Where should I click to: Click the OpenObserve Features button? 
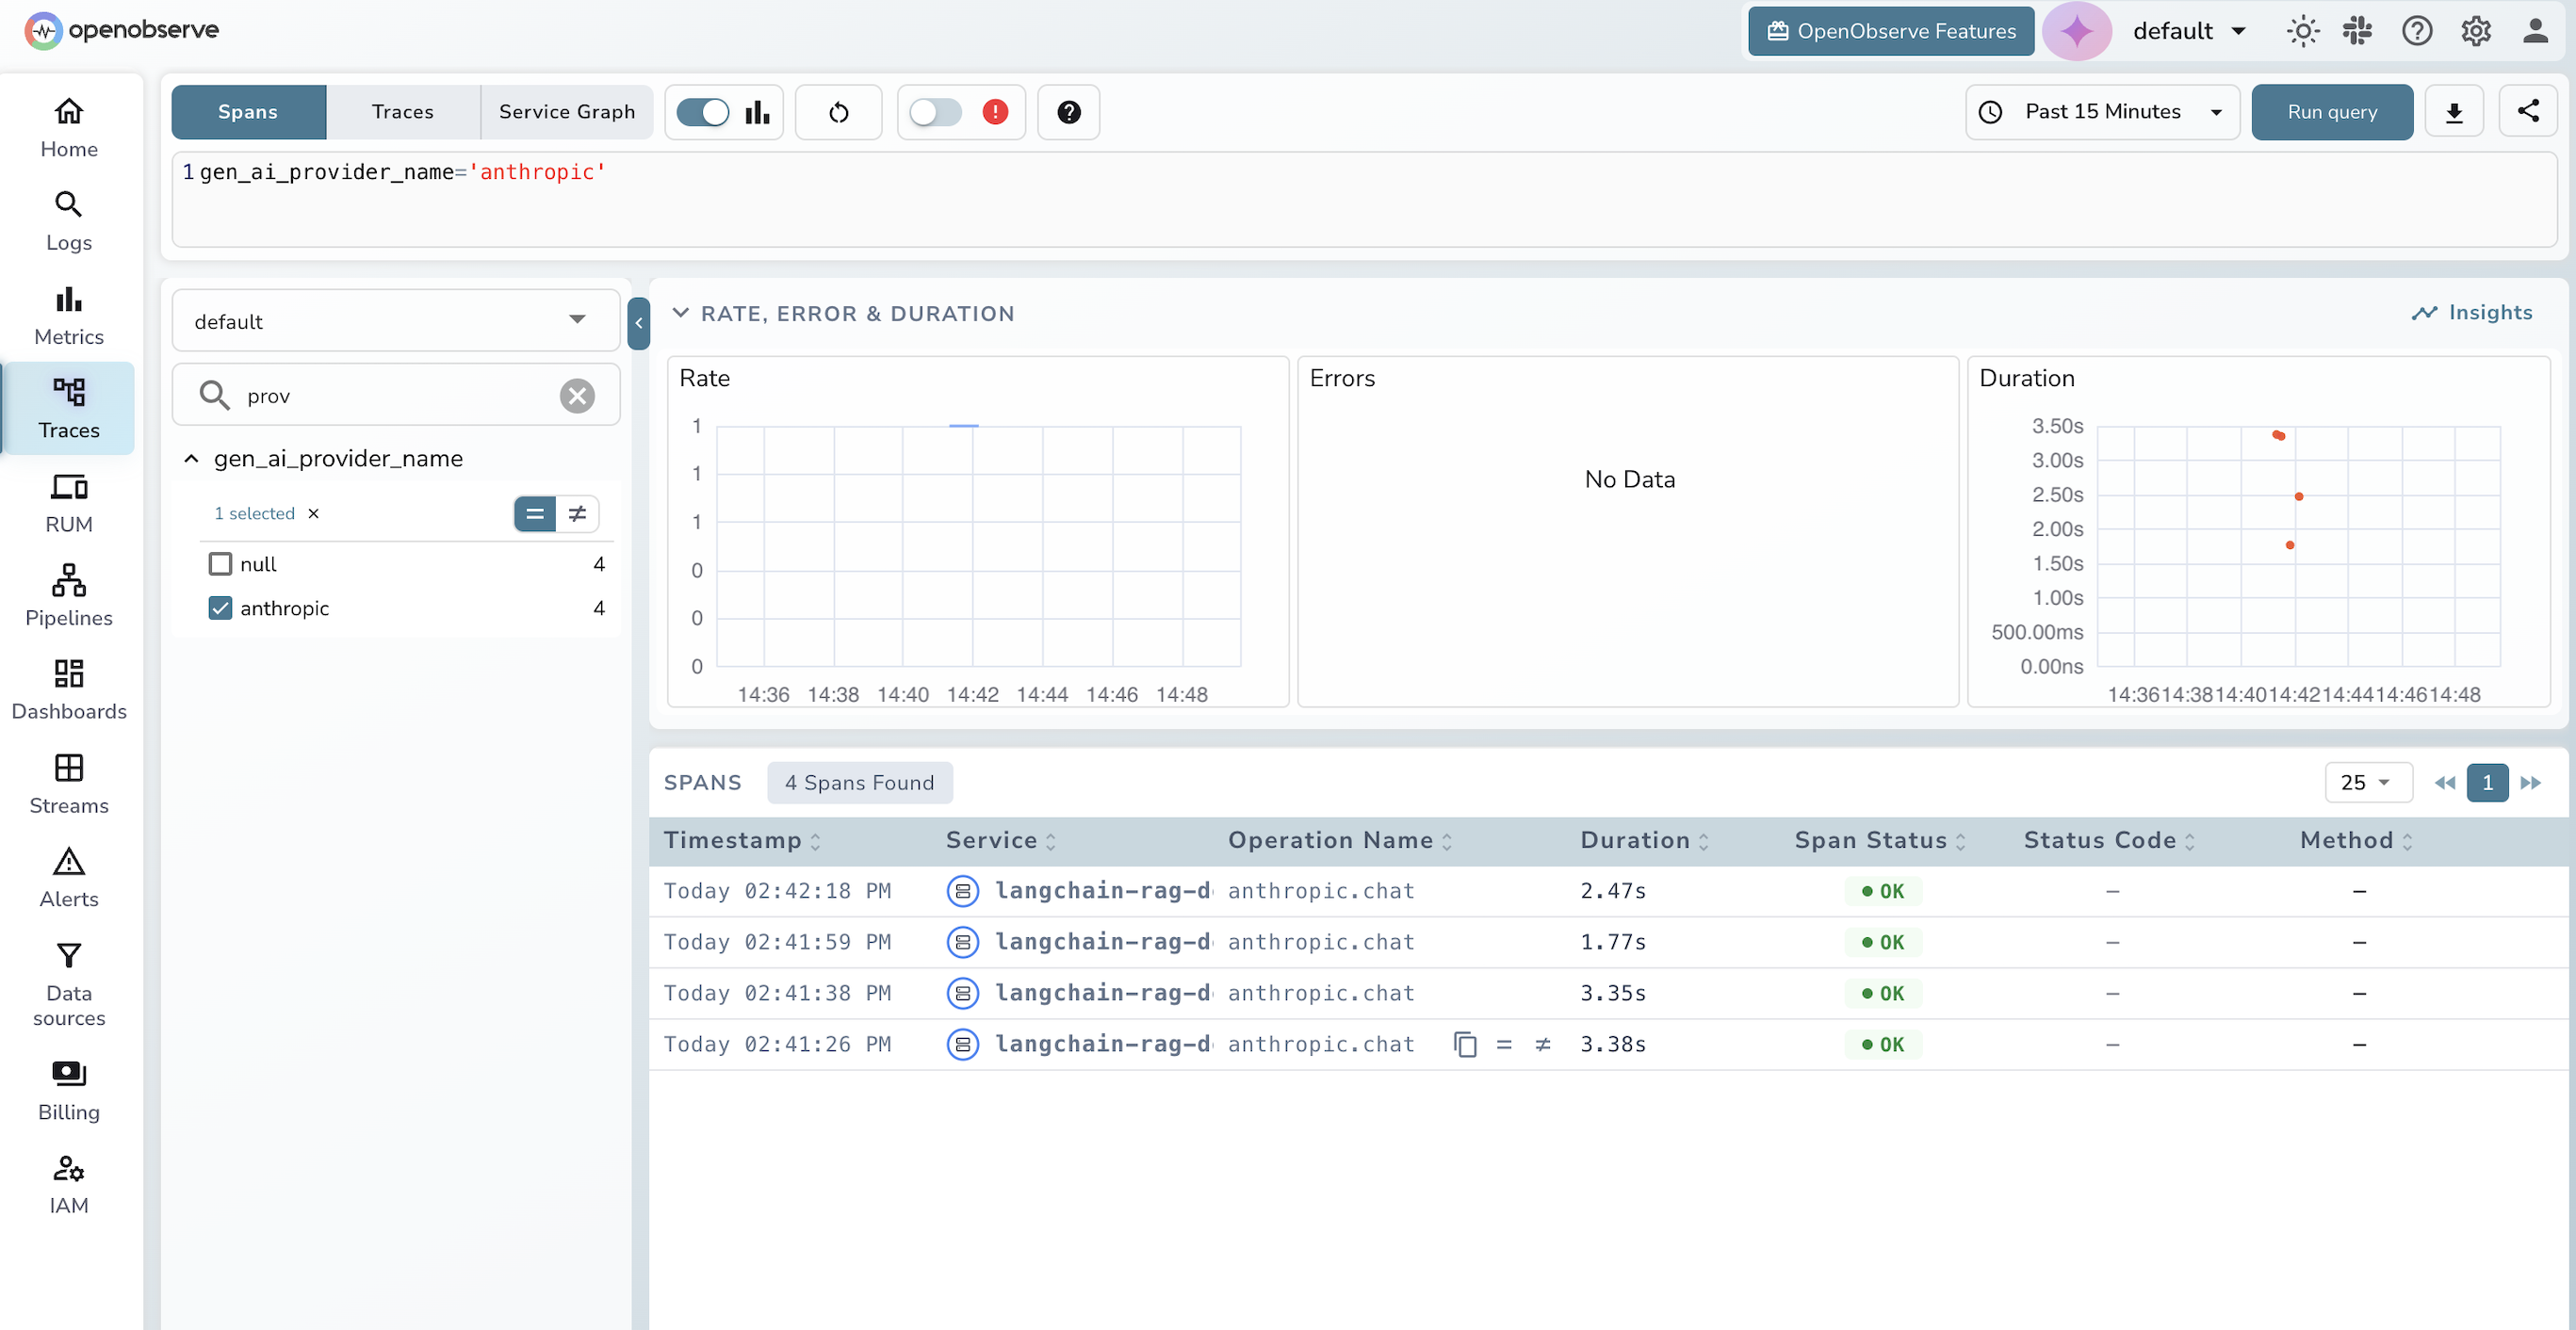(x=1890, y=31)
